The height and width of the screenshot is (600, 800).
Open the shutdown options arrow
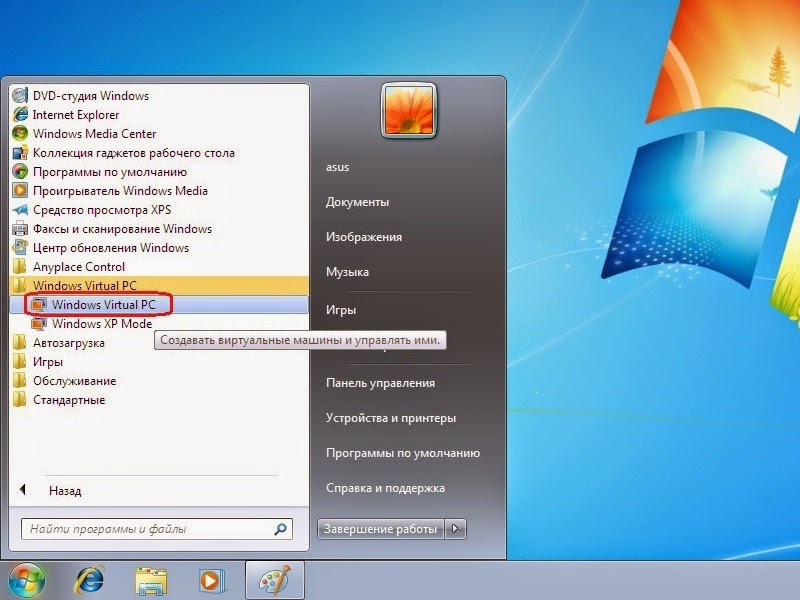click(455, 529)
